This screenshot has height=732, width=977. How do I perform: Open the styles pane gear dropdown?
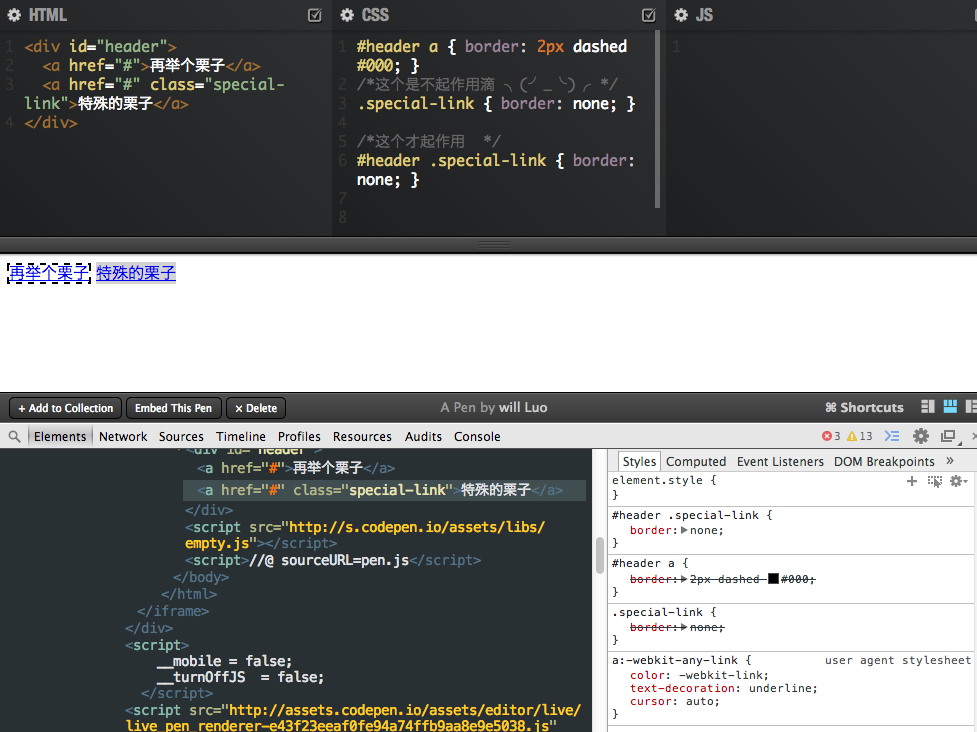[957, 481]
